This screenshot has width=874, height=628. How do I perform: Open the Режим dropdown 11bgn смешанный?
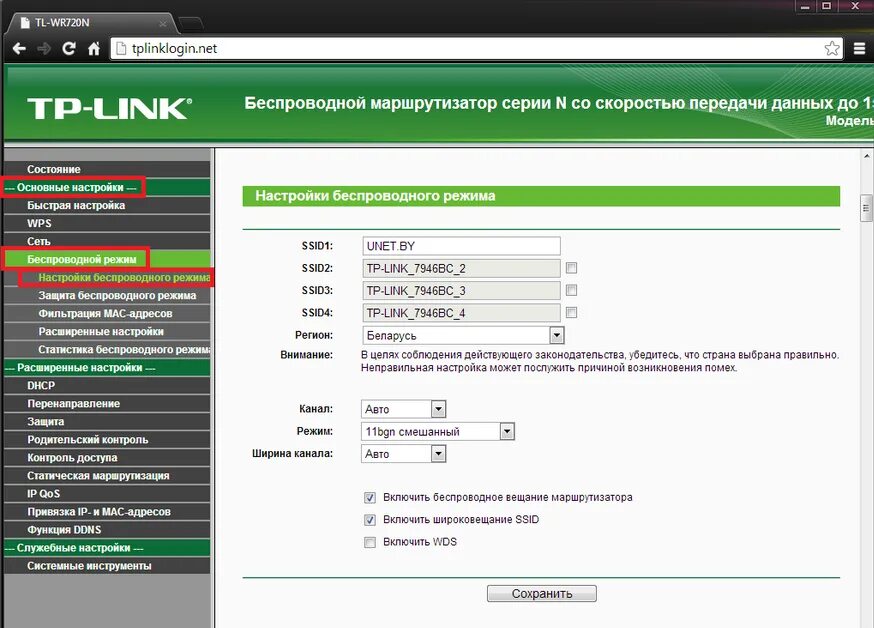(438, 431)
